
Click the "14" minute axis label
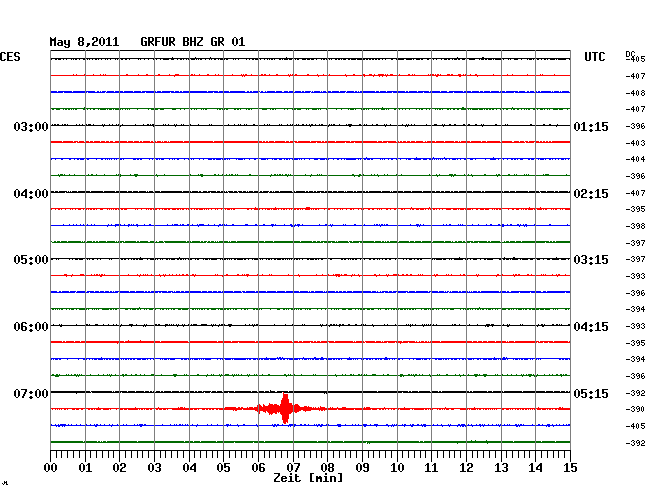pos(535,467)
